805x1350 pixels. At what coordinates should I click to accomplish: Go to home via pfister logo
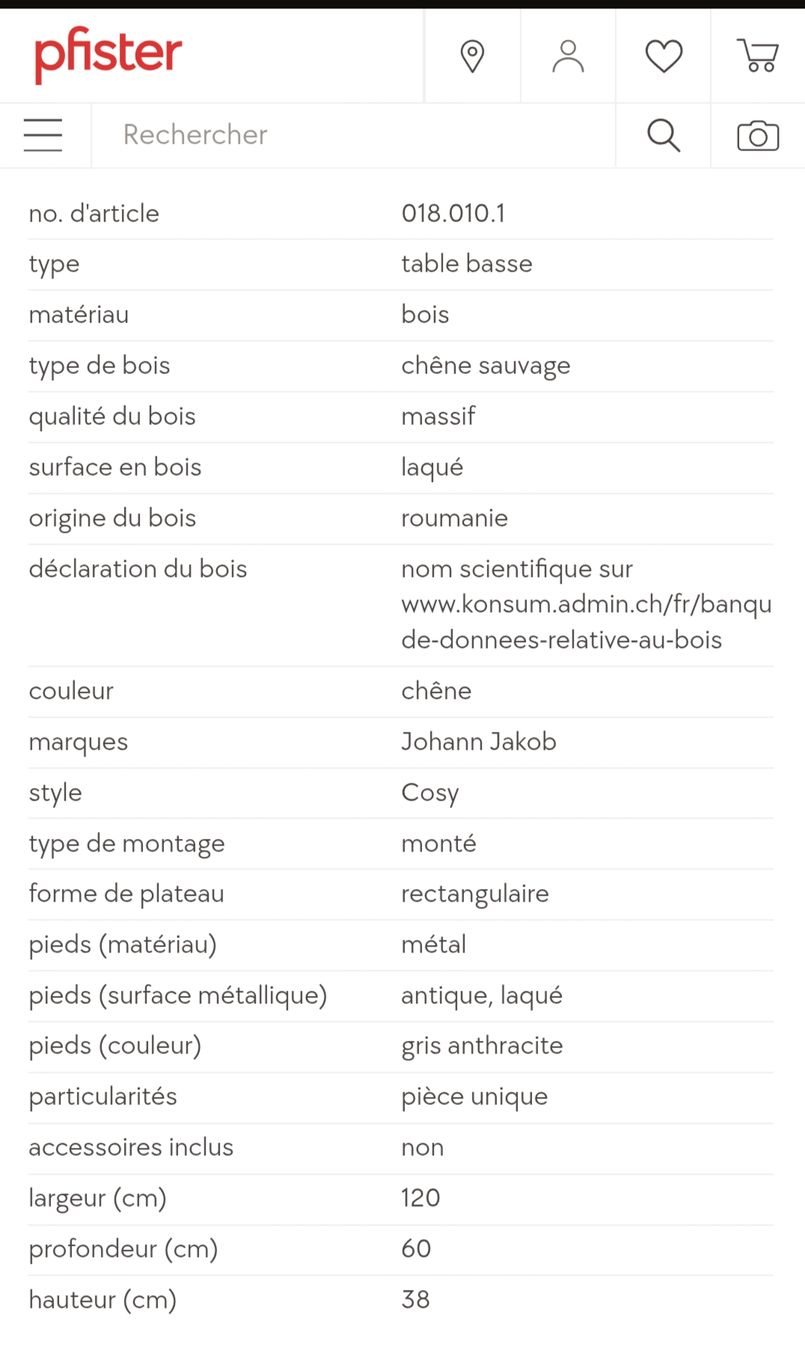coord(108,56)
